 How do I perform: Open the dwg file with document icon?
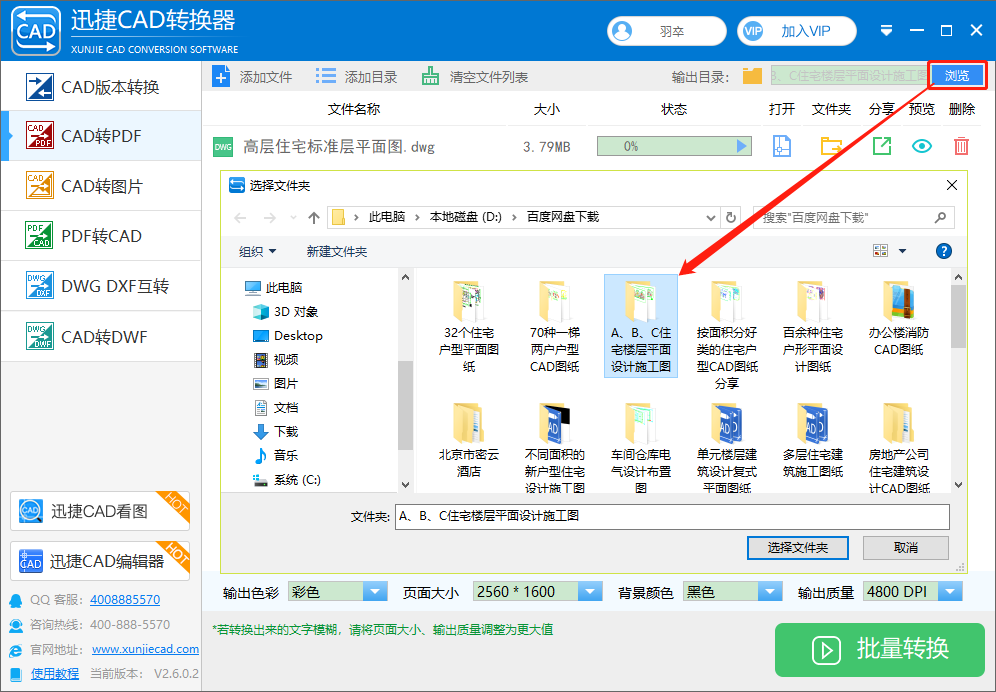pyautogui.click(x=782, y=146)
